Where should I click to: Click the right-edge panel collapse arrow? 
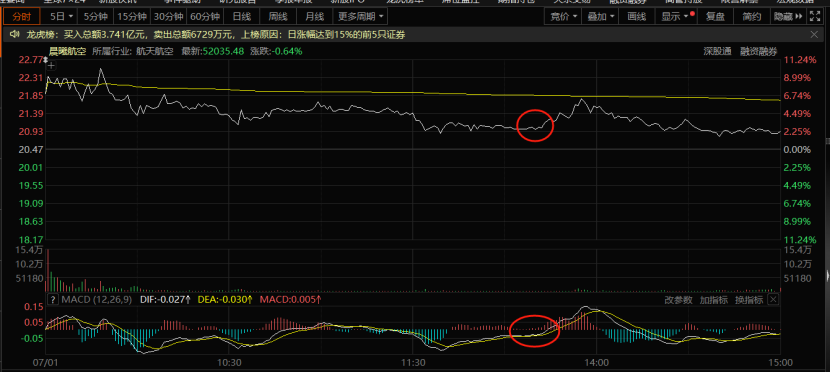pyautogui.click(x=827, y=276)
